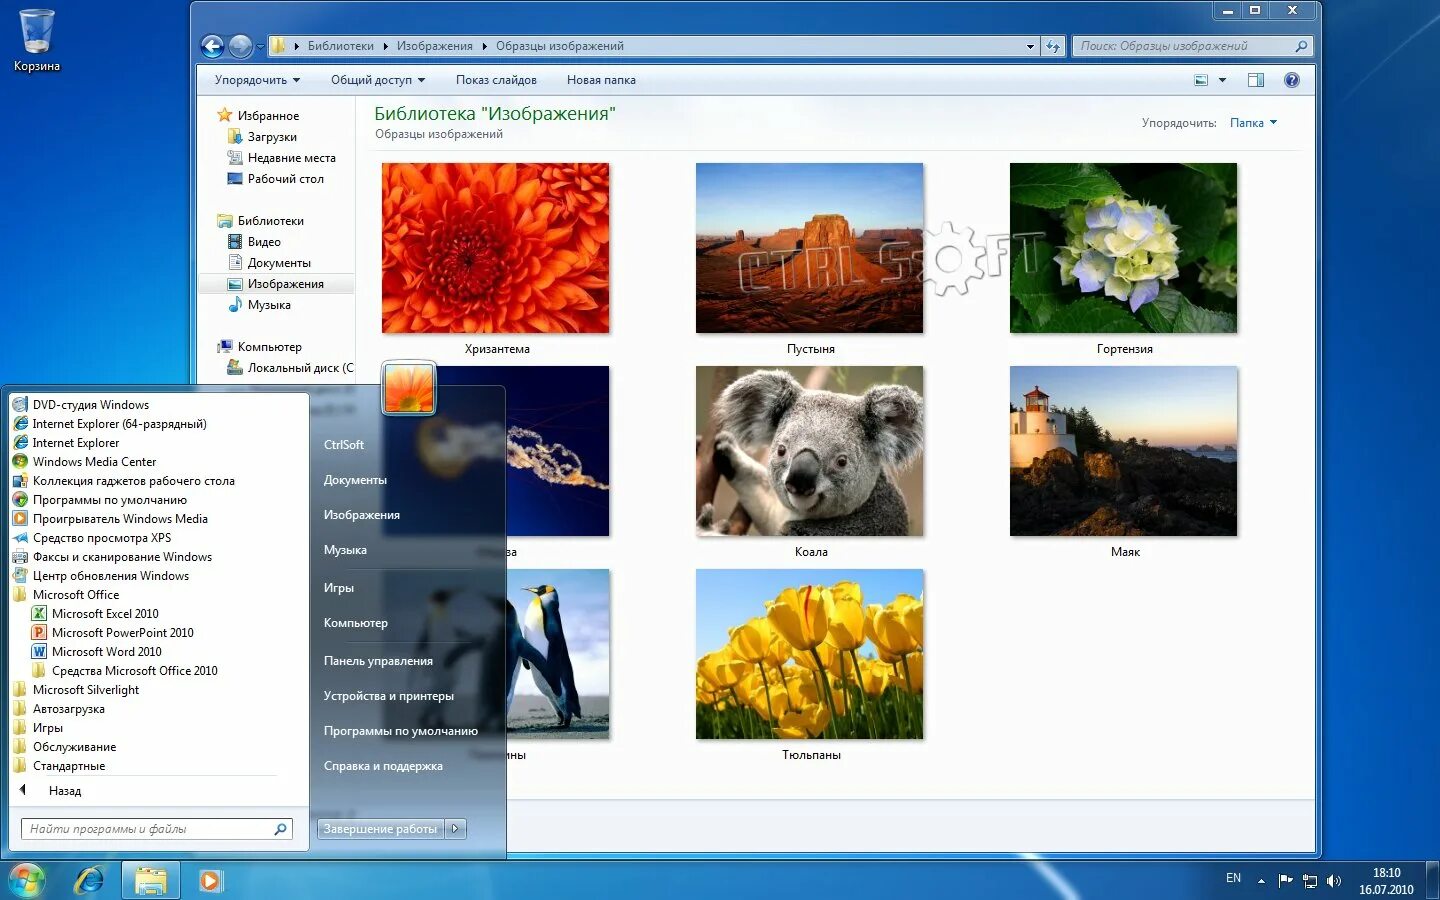Click the Explorer Forward navigation arrow
The width and height of the screenshot is (1440, 900).
(240, 46)
